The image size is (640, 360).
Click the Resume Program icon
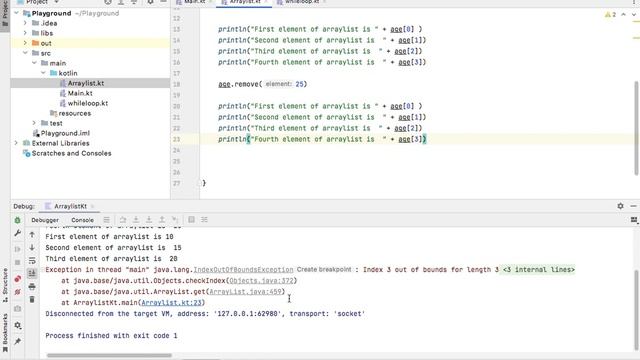(17, 249)
